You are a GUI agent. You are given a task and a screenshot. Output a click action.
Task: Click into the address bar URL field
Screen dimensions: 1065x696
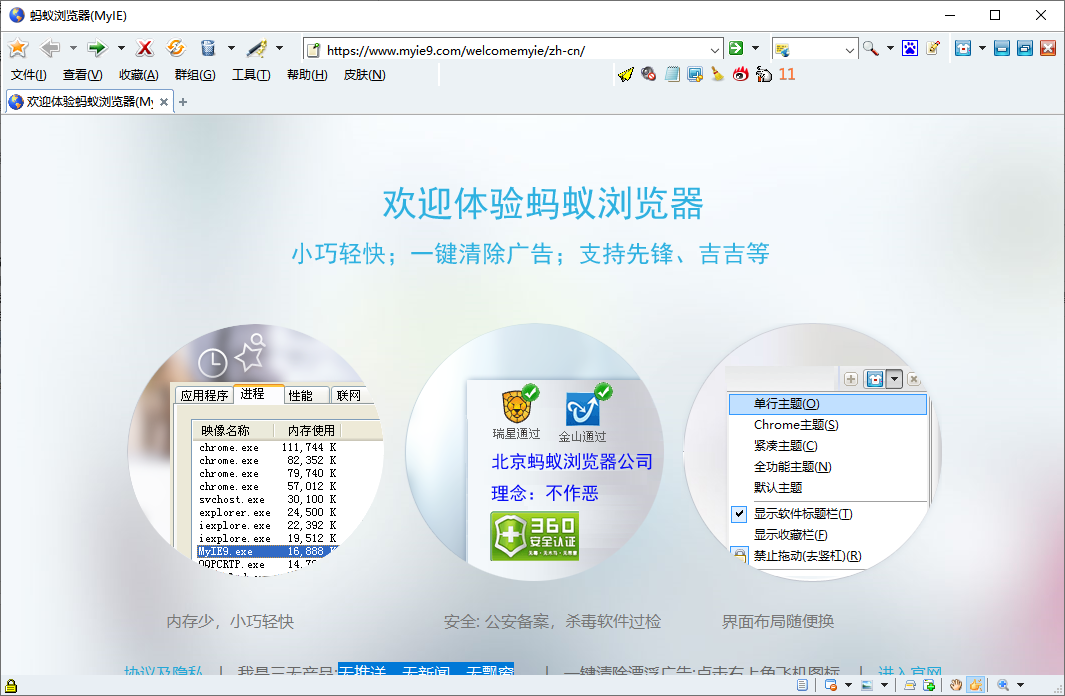[x=510, y=49]
